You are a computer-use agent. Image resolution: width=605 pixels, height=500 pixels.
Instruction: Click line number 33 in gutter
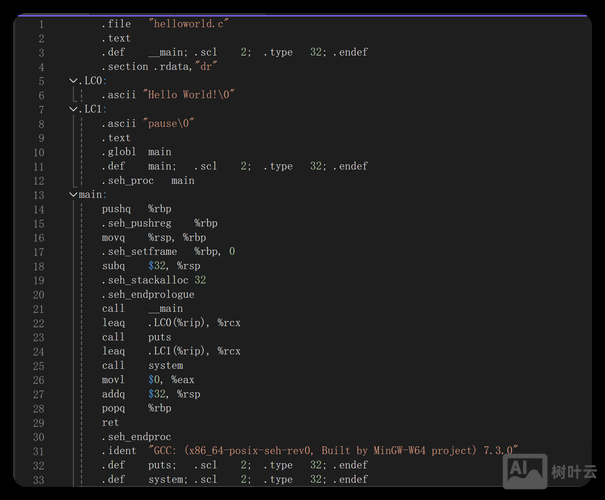click(x=38, y=480)
